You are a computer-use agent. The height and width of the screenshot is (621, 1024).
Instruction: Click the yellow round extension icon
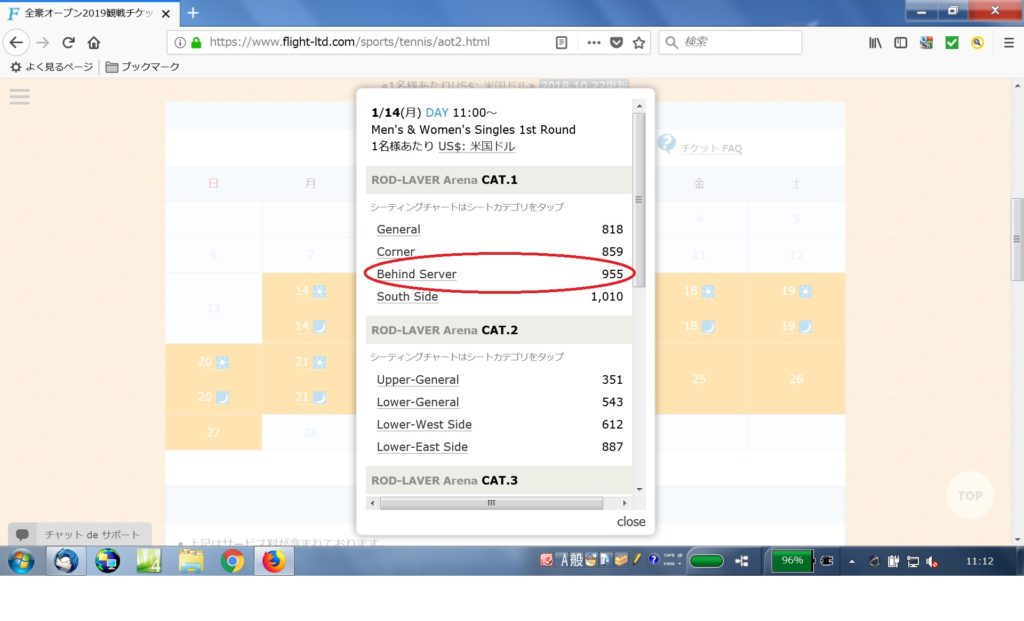977,42
